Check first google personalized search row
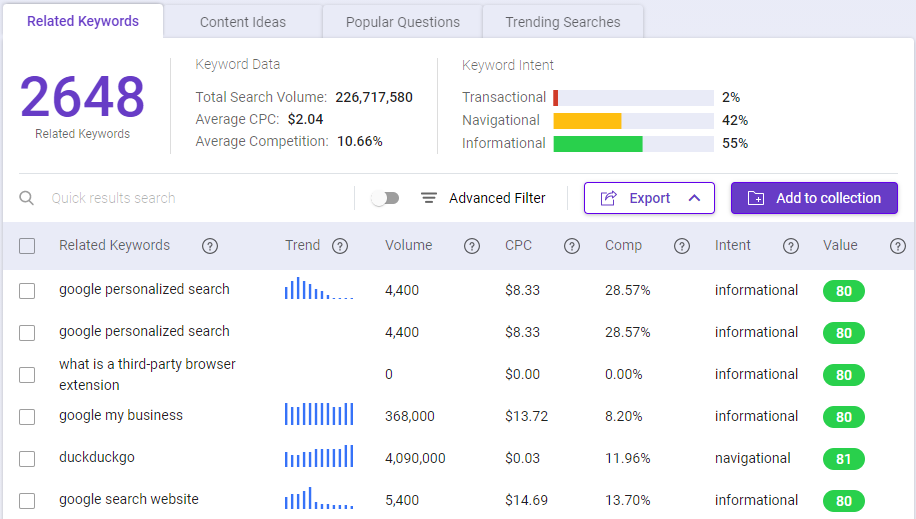This screenshot has height=519, width=916. tap(27, 290)
